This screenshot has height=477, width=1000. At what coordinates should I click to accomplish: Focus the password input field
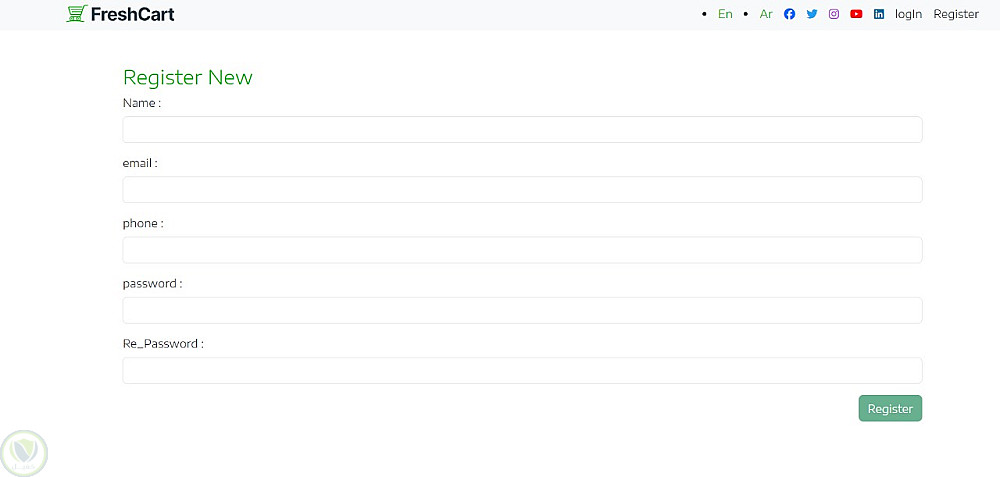(x=522, y=310)
